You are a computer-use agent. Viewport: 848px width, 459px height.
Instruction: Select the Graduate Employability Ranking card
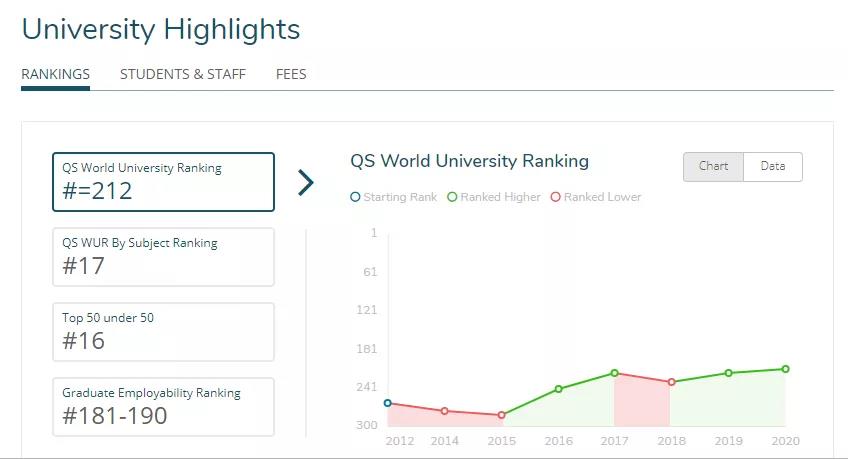click(x=163, y=407)
